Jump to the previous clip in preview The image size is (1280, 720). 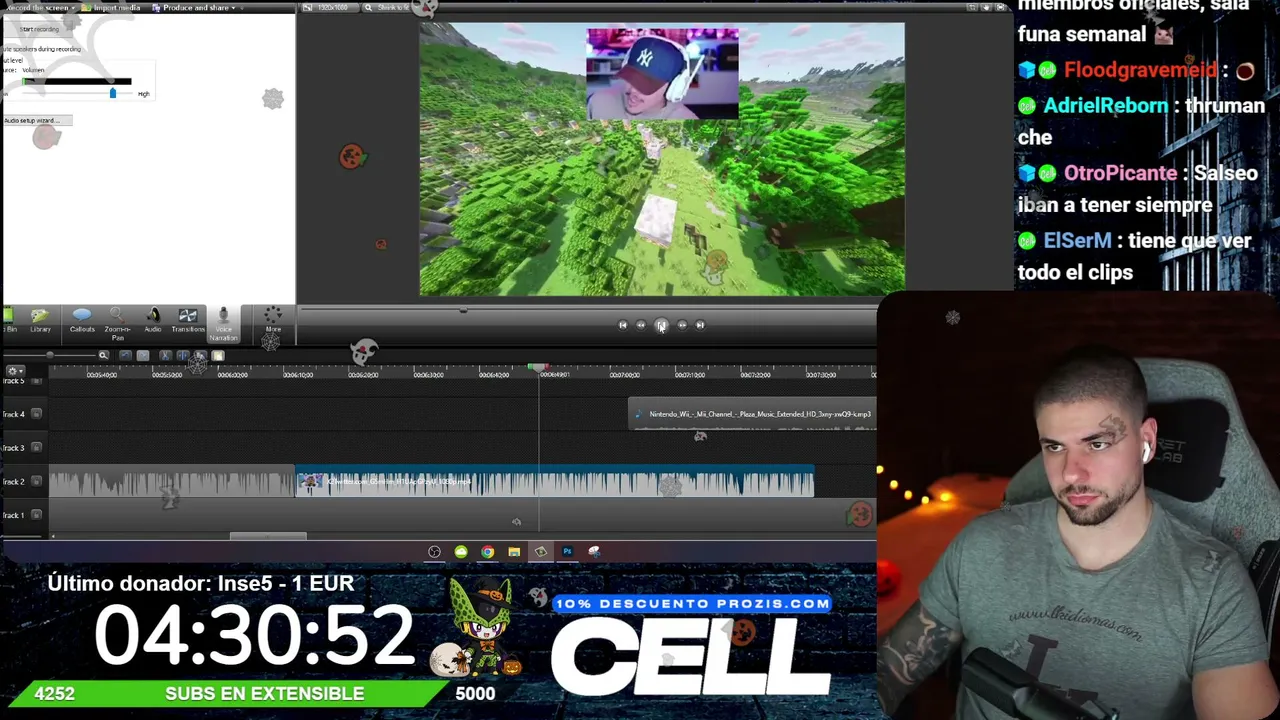pyautogui.click(x=622, y=325)
